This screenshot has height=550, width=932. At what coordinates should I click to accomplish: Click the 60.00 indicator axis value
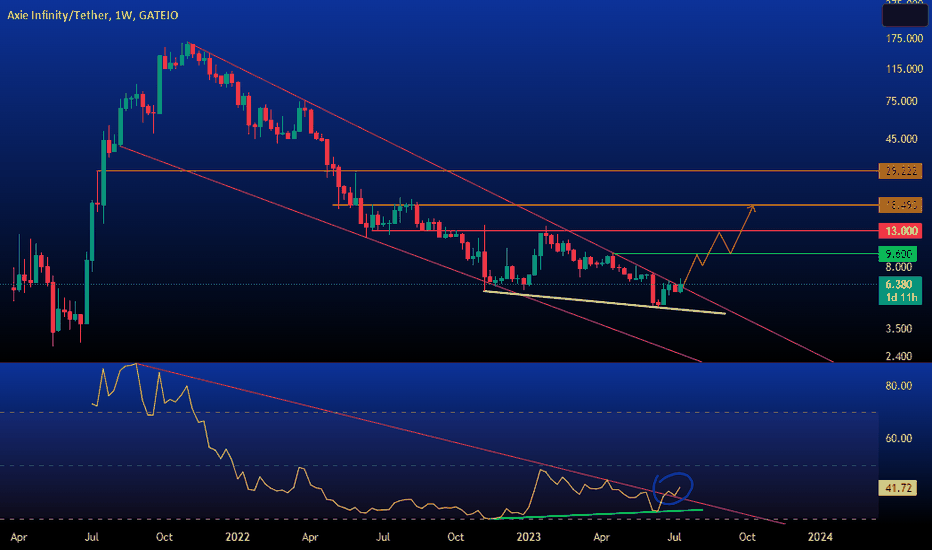898,438
